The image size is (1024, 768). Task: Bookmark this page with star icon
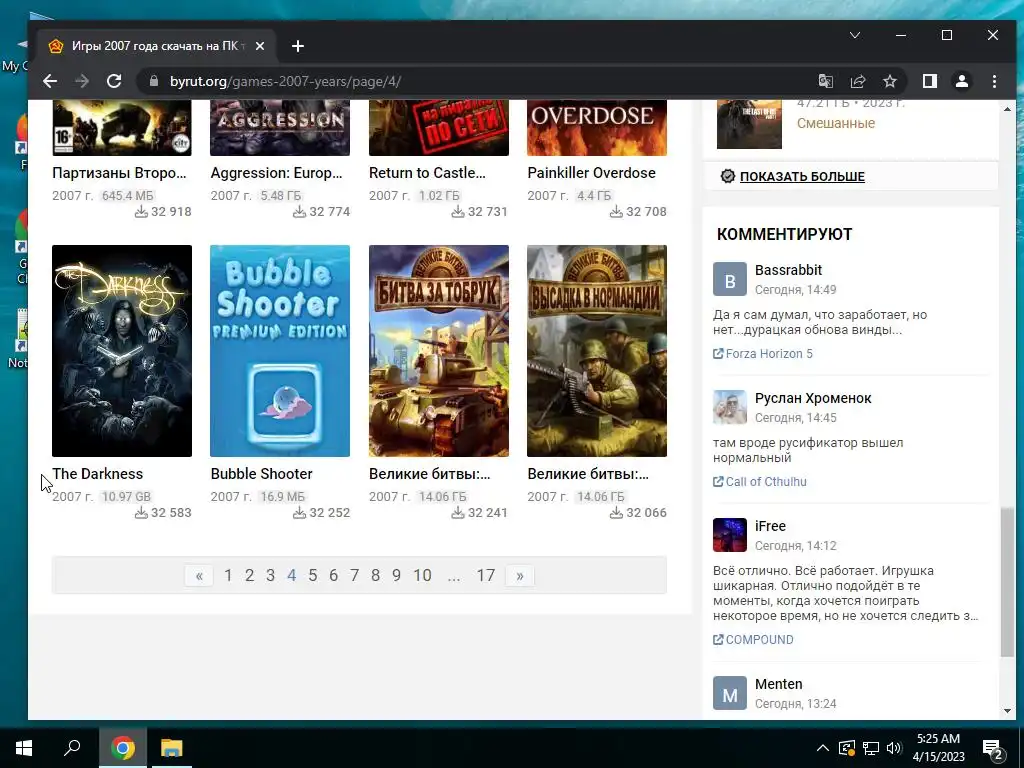click(x=889, y=82)
